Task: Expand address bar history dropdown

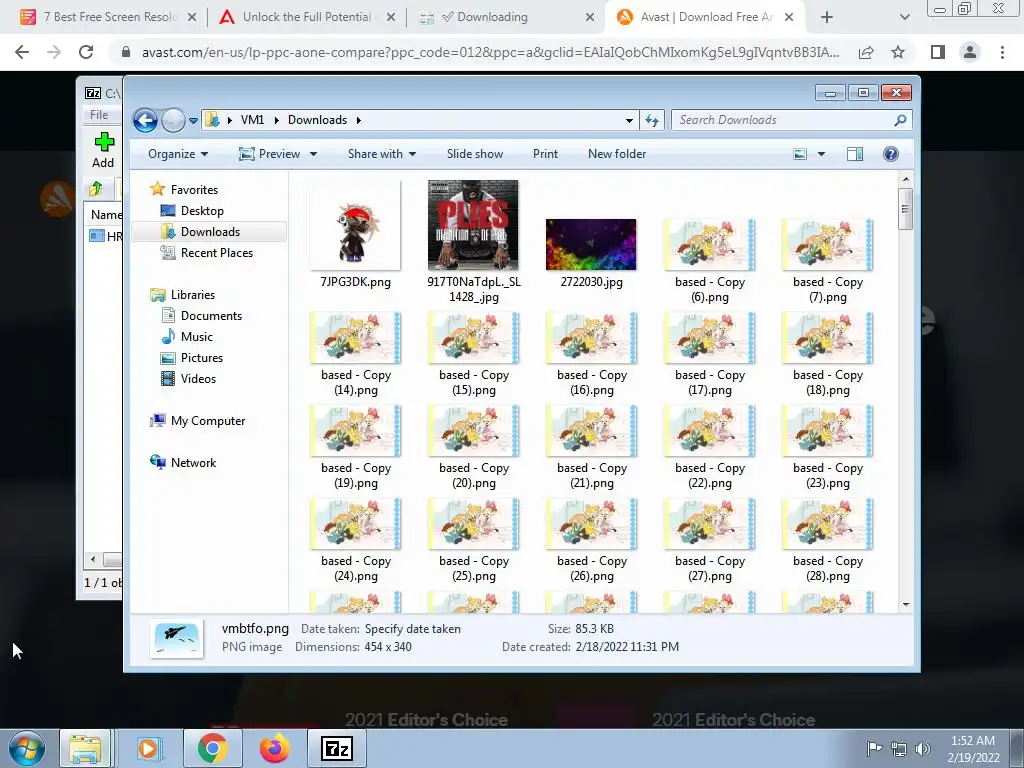Action: [x=629, y=120]
